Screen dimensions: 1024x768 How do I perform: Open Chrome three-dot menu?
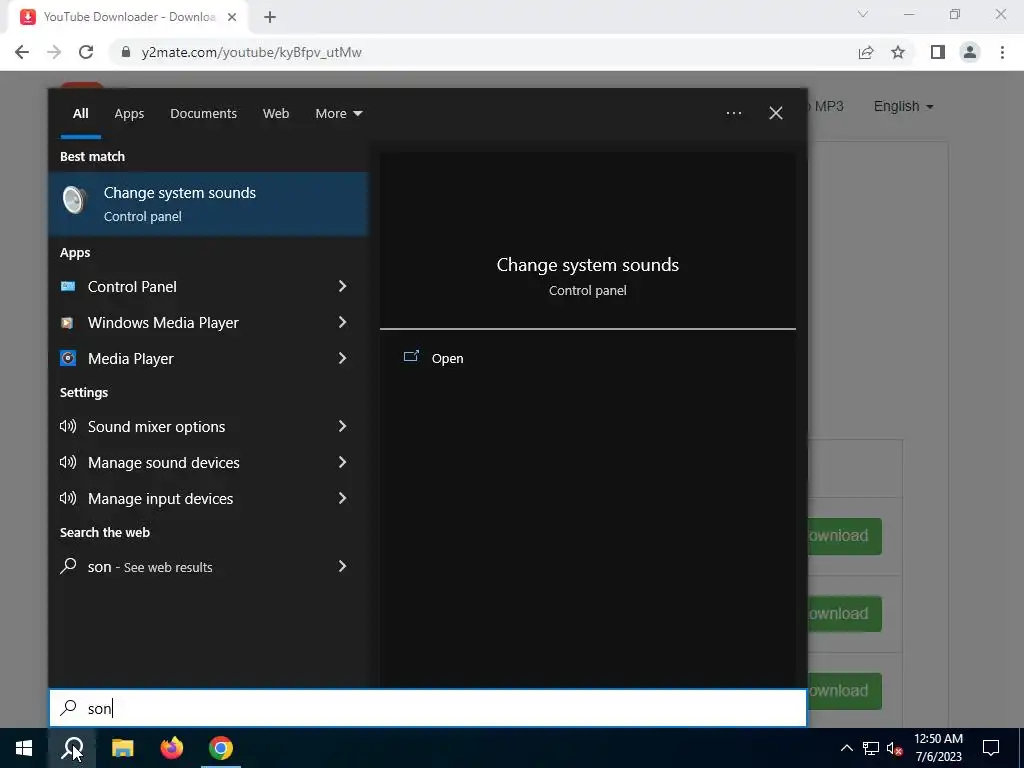click(x=1002, y=52)
